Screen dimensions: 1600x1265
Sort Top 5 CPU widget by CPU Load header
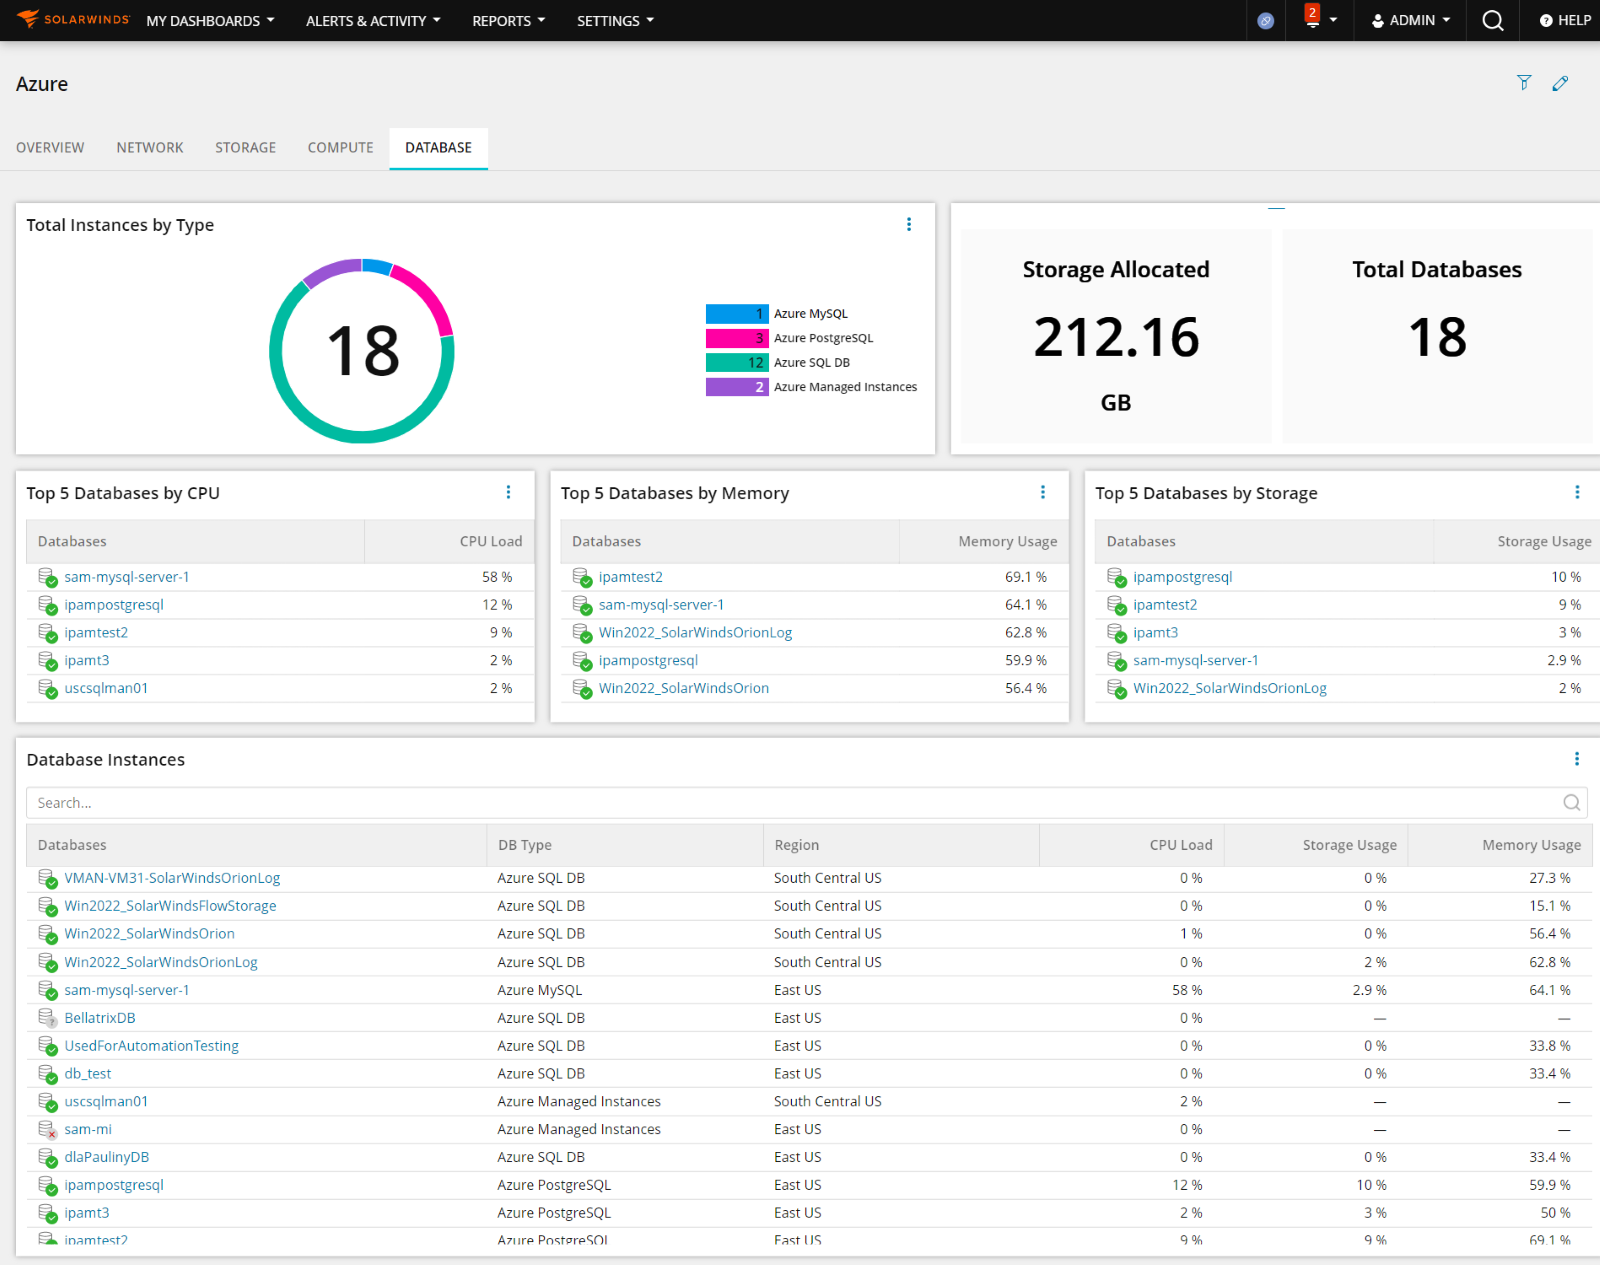tap(449, 541)
